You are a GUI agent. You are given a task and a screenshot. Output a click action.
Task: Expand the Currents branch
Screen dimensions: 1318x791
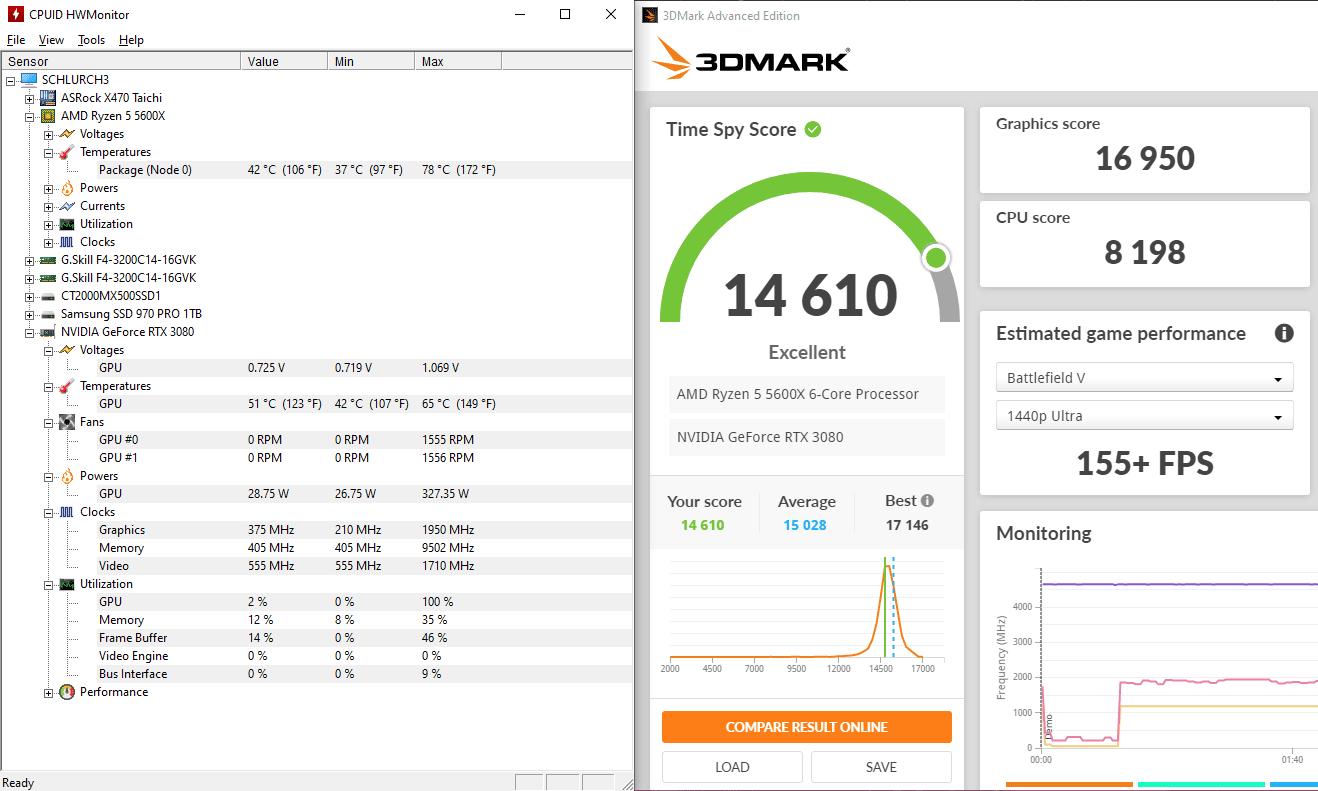(x=49, y=206)
